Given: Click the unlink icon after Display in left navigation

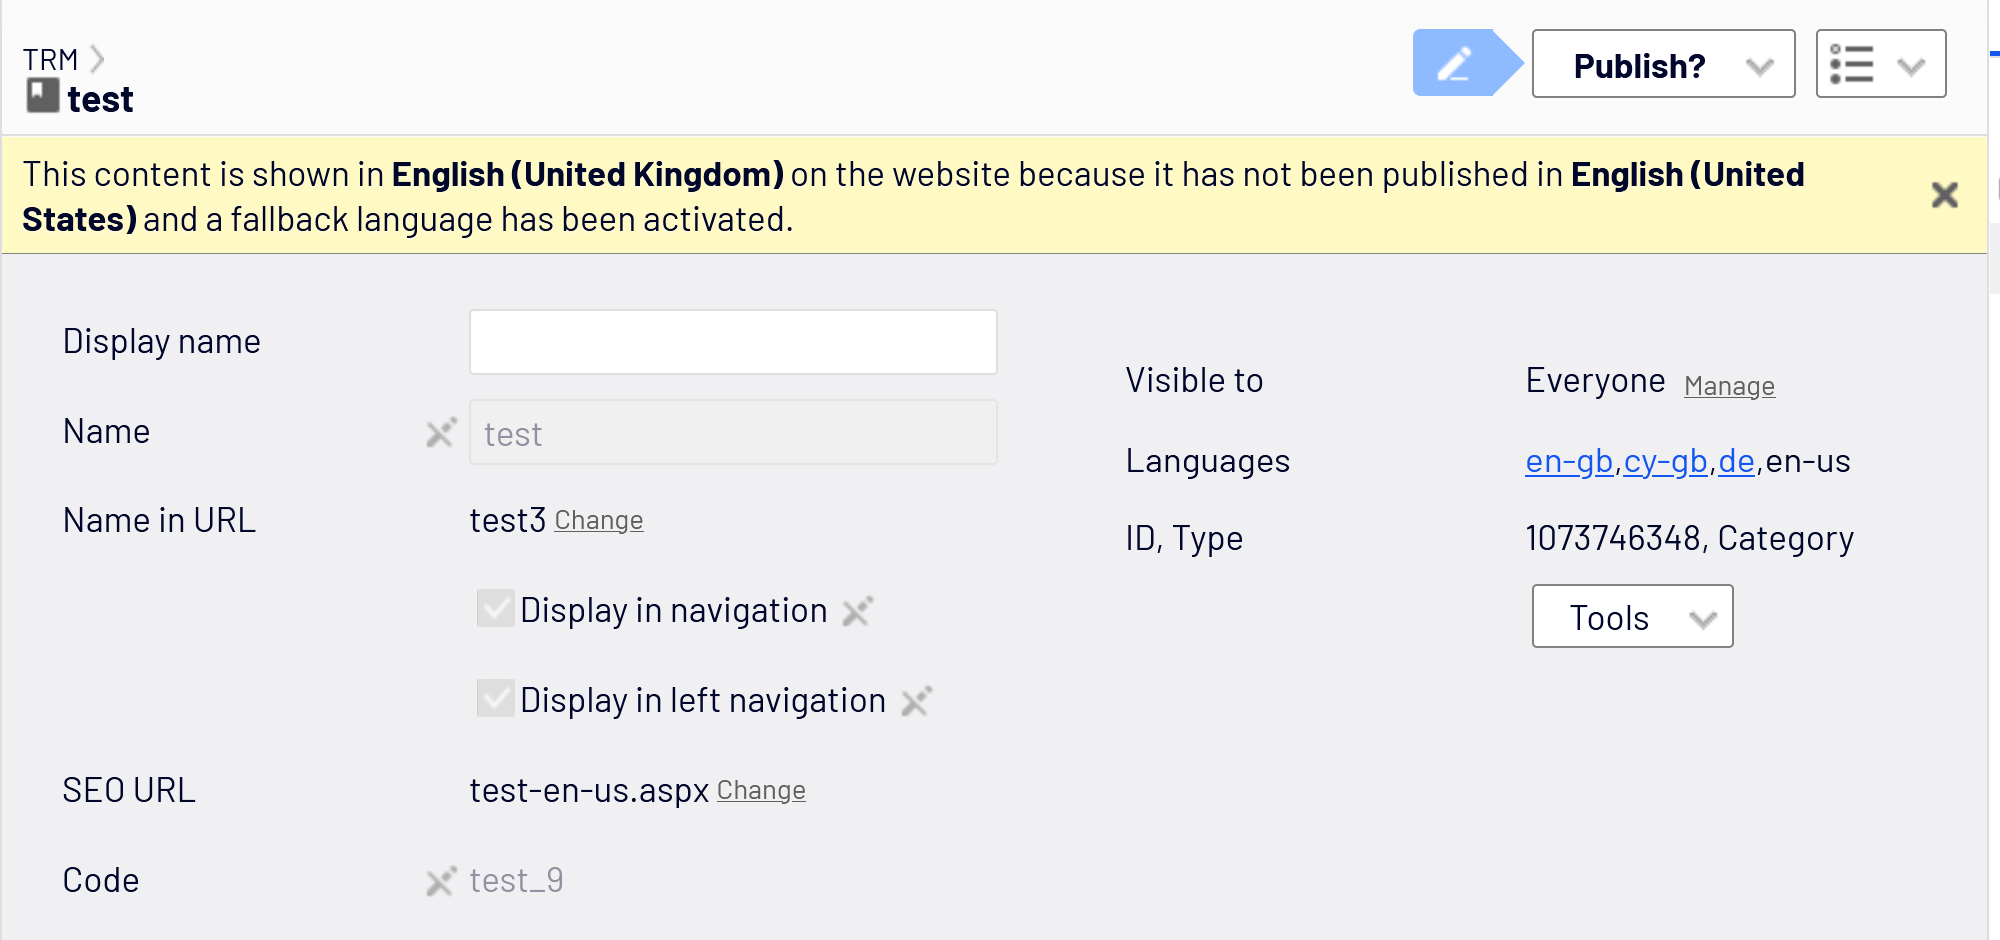Looking at the screenshot, I should [916, 701].
